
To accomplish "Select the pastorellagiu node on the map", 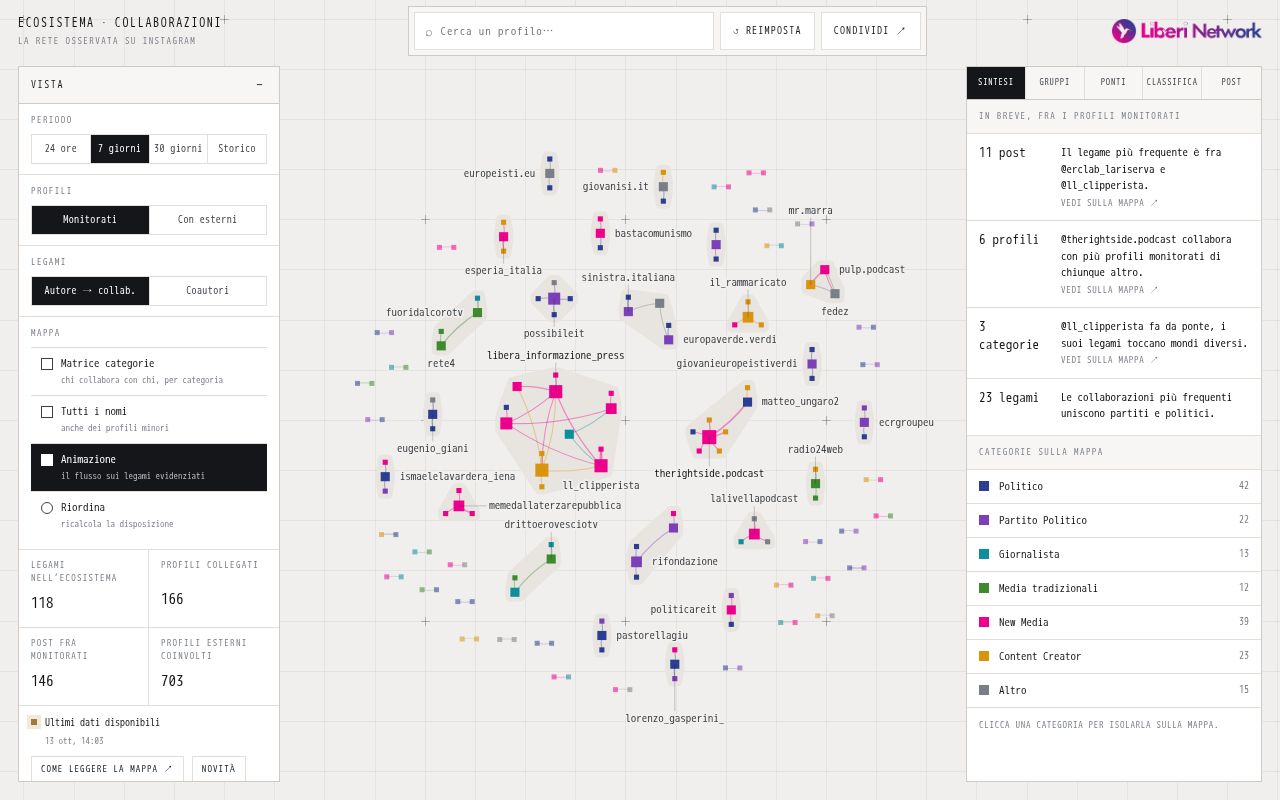I will click(x=602, y=635).
